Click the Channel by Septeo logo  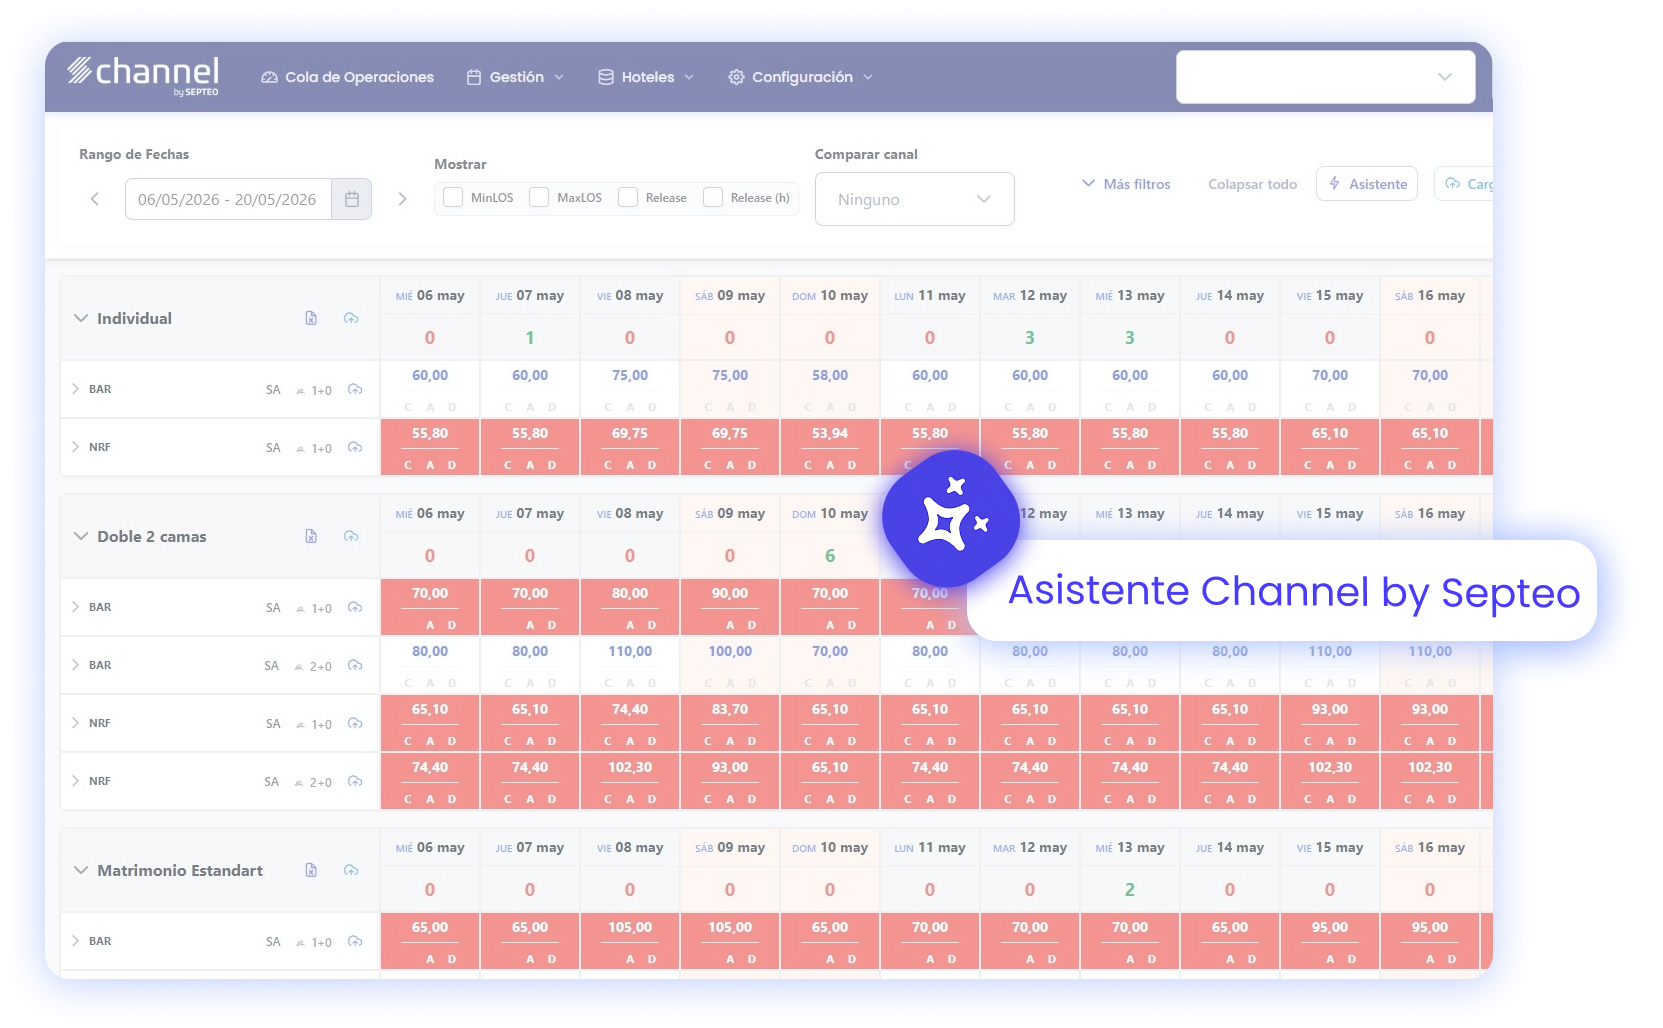143,75
